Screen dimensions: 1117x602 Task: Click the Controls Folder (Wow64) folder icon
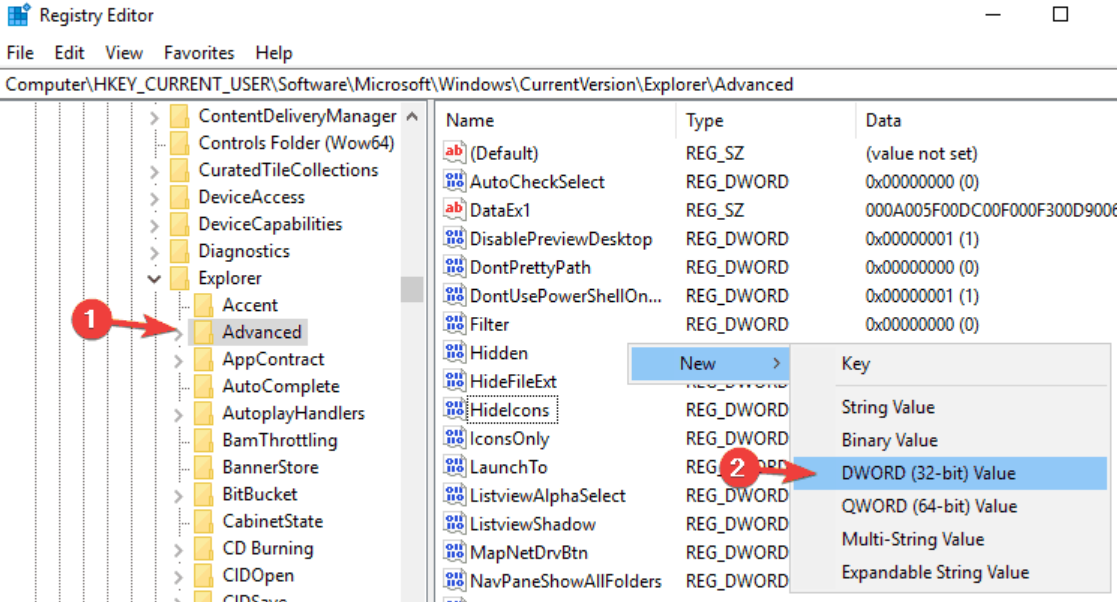tap(180, 143)
